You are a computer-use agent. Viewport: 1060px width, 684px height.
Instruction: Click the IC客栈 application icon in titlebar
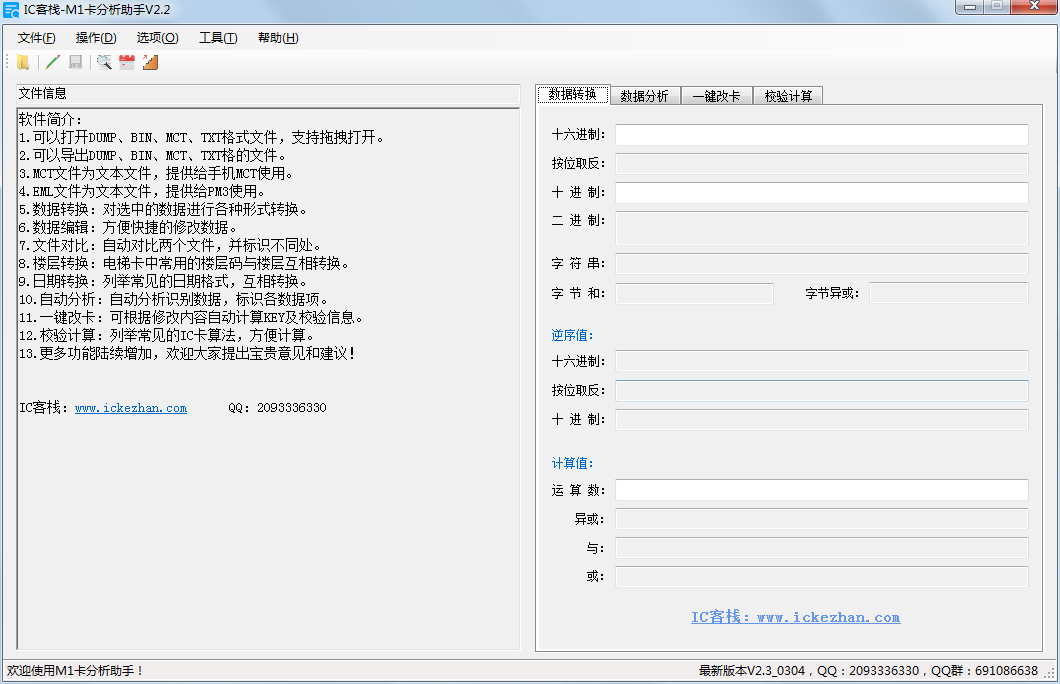point(11,8)
